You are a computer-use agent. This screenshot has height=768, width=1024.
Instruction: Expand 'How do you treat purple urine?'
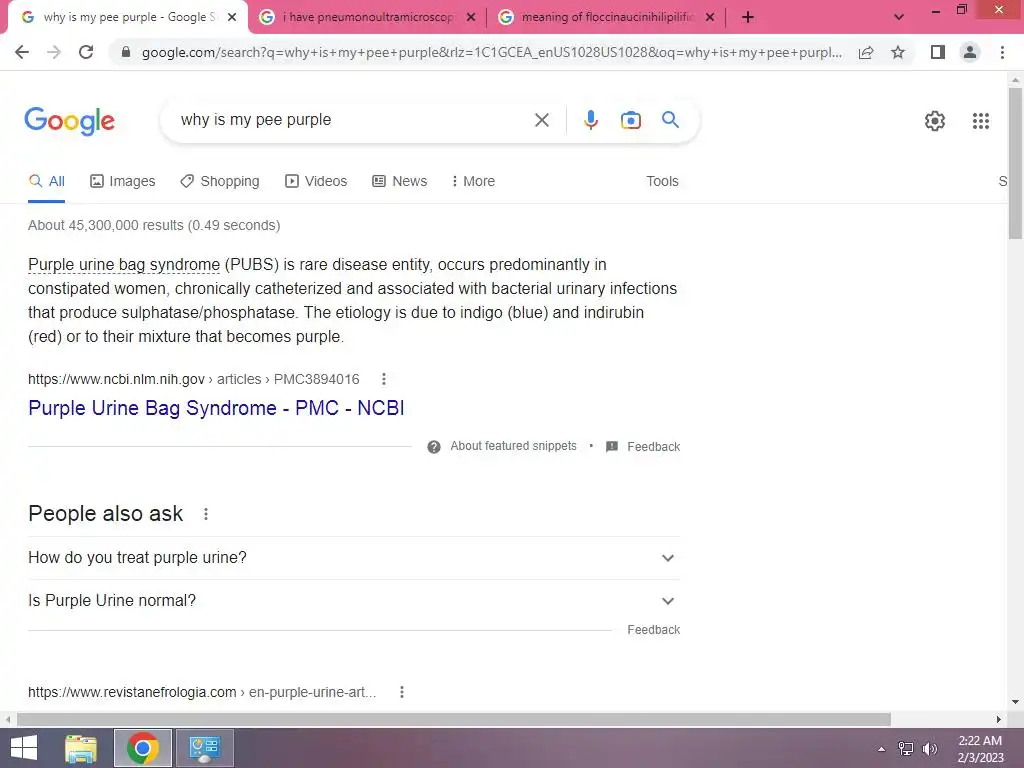point(354,558)
